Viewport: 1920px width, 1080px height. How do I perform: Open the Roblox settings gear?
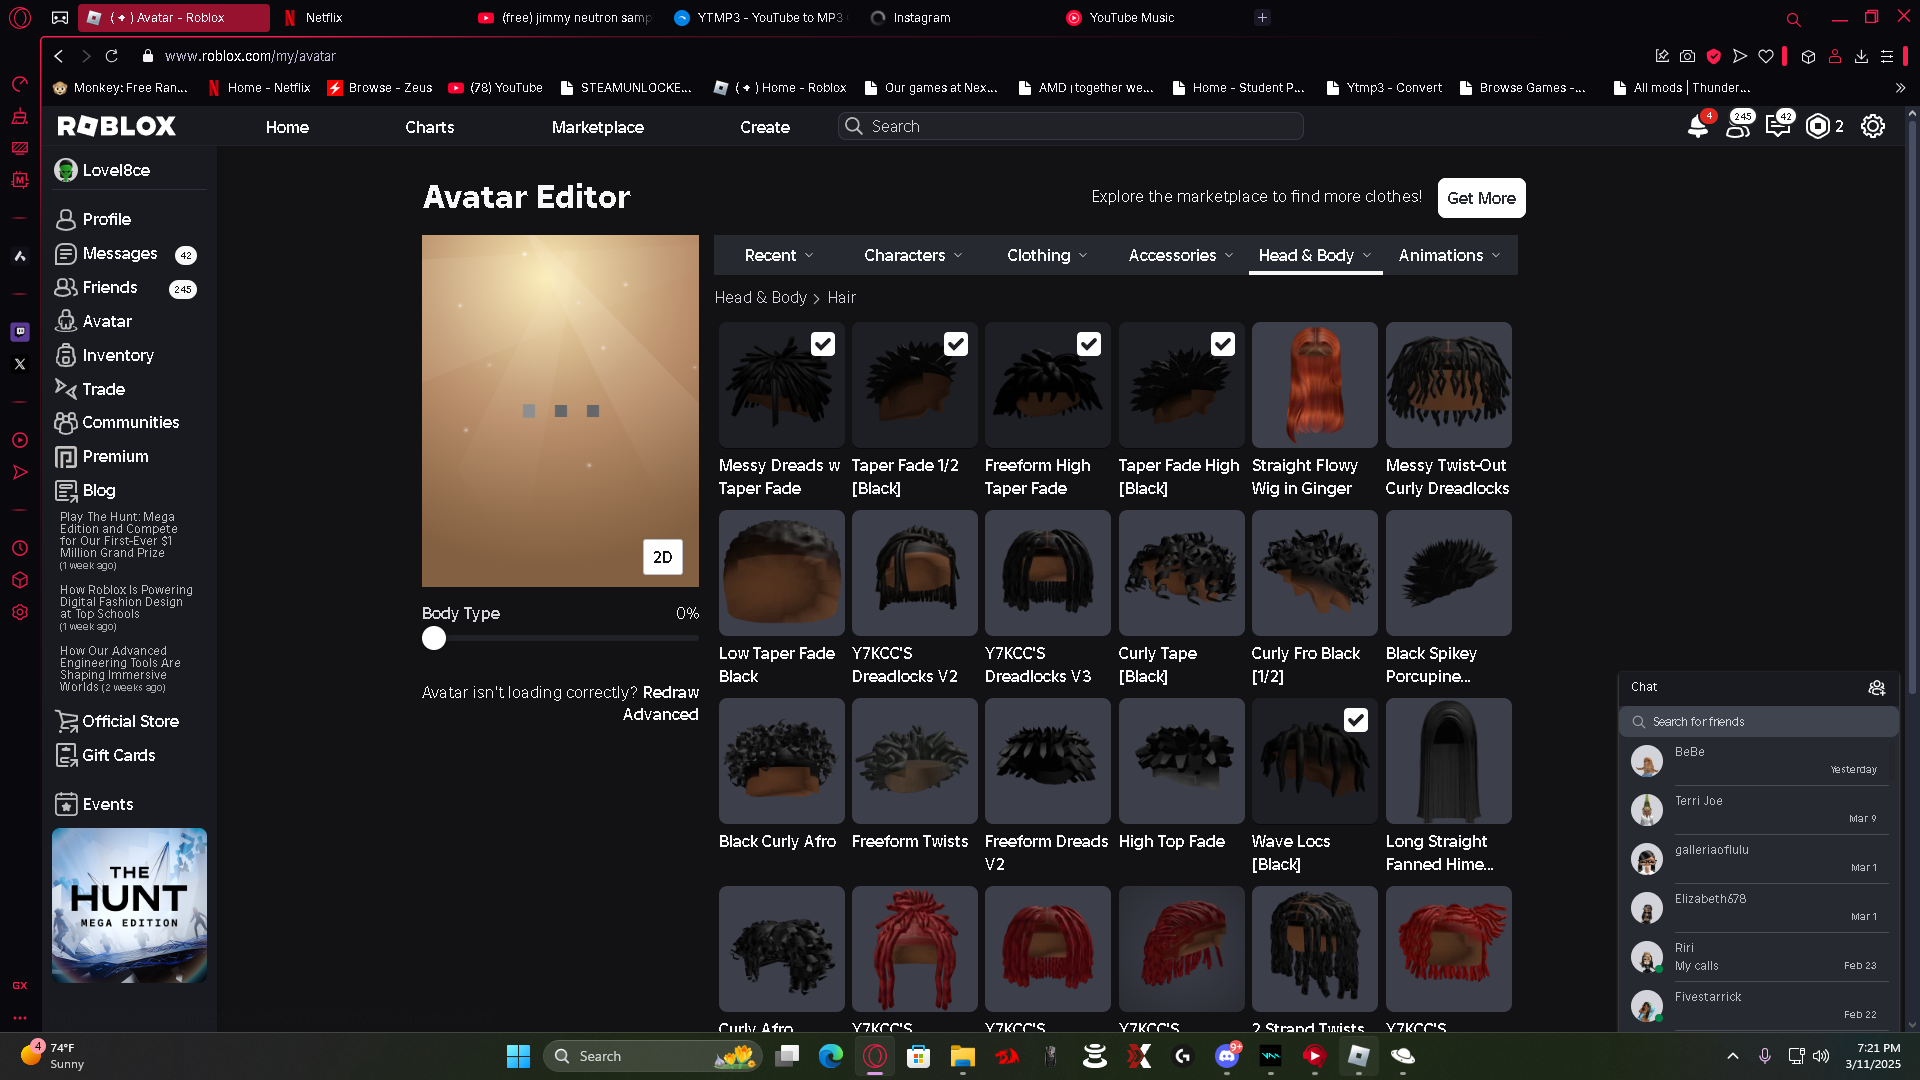click(1872, 127)
